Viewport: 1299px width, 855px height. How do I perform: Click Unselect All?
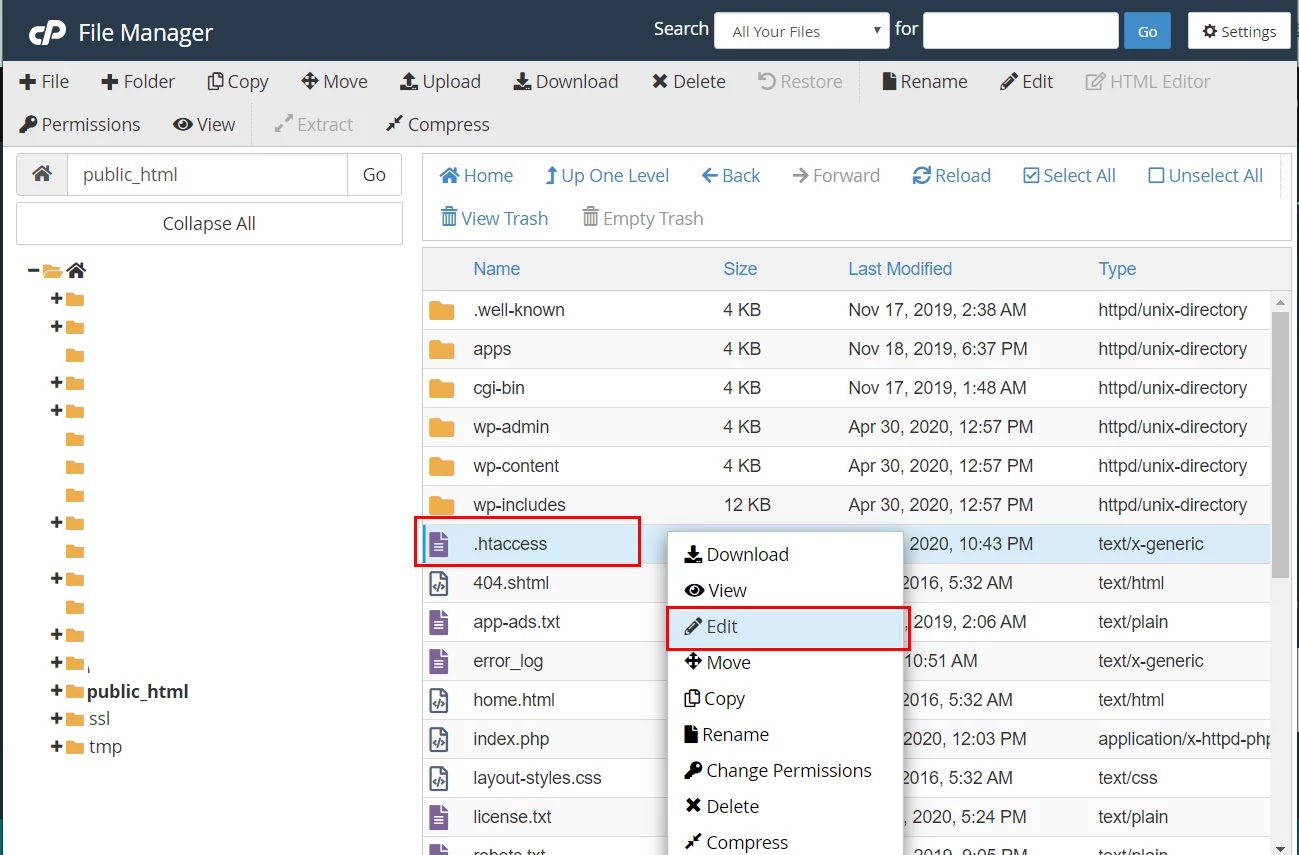tap(1205, 176)
